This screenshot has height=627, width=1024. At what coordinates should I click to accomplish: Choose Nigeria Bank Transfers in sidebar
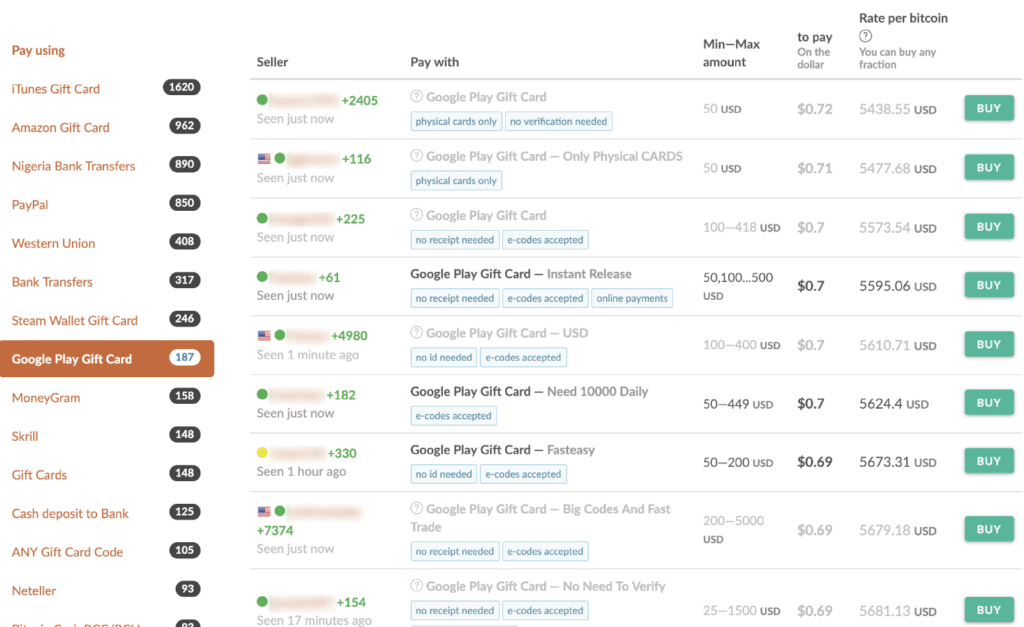click(x=73, y=166)
